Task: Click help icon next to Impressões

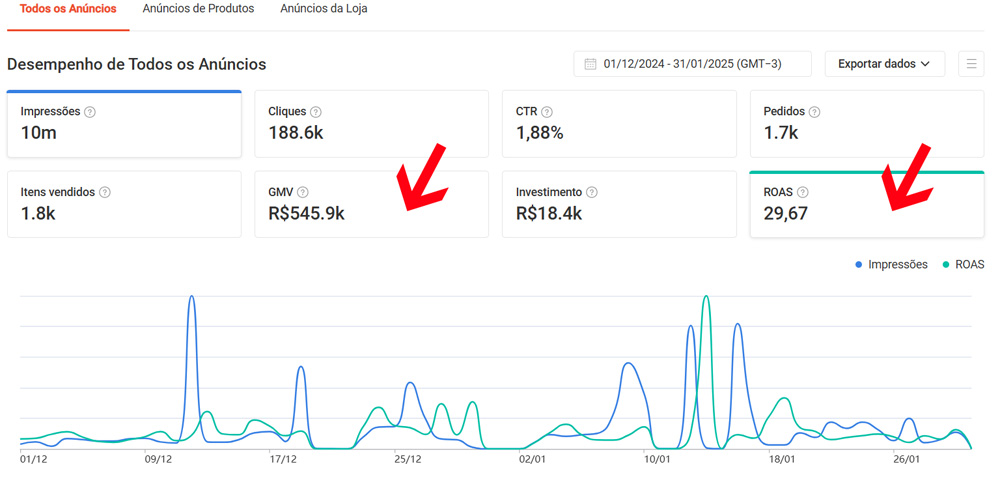Action: [90, 112]
